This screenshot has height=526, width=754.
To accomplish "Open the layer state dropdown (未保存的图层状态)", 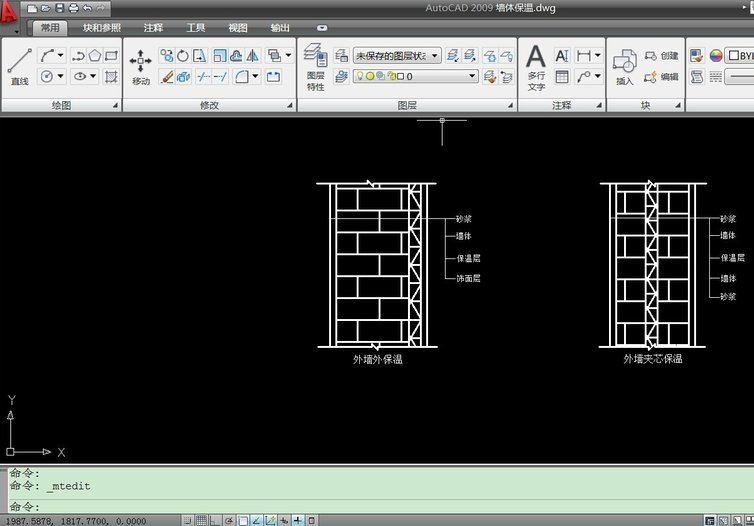I will coord(397,56).
